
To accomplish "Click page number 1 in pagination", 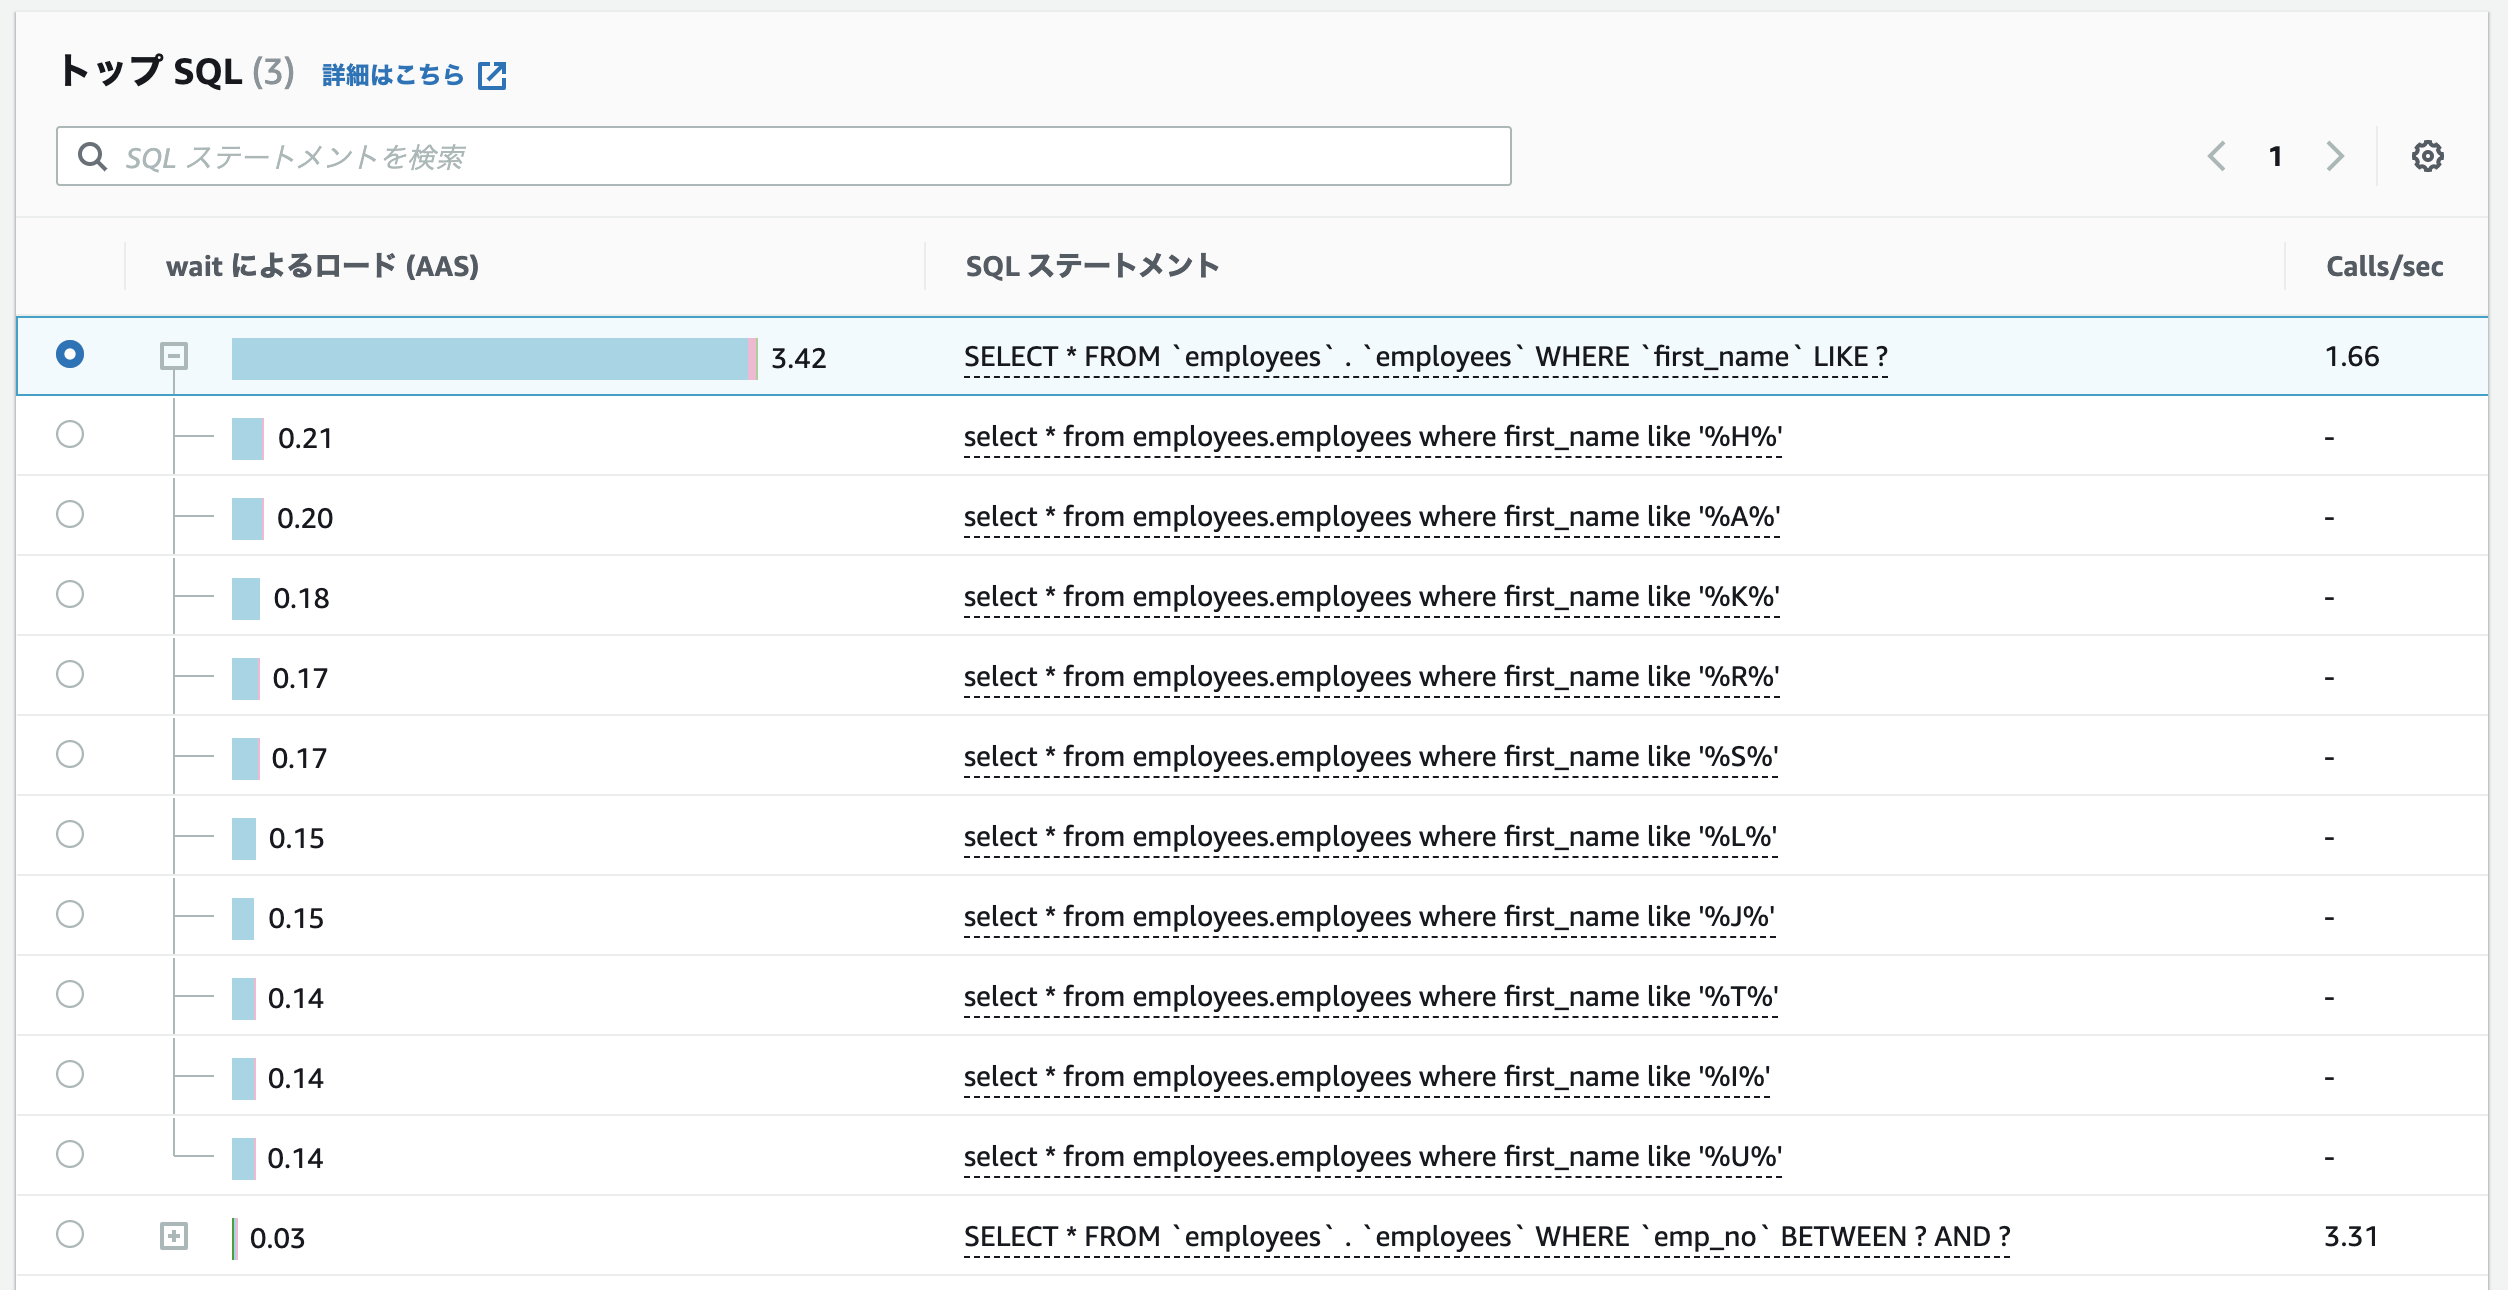I will point(2275,156).
